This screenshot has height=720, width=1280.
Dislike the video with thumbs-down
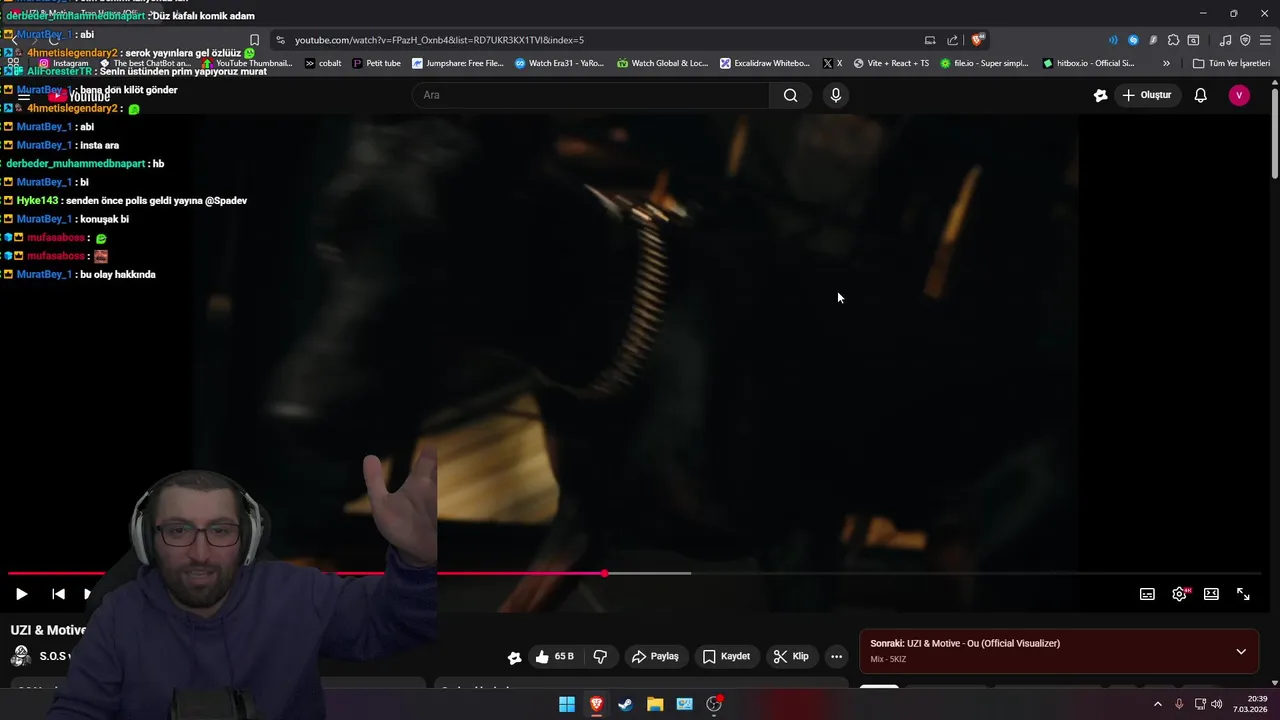click(x=600, y=656)
